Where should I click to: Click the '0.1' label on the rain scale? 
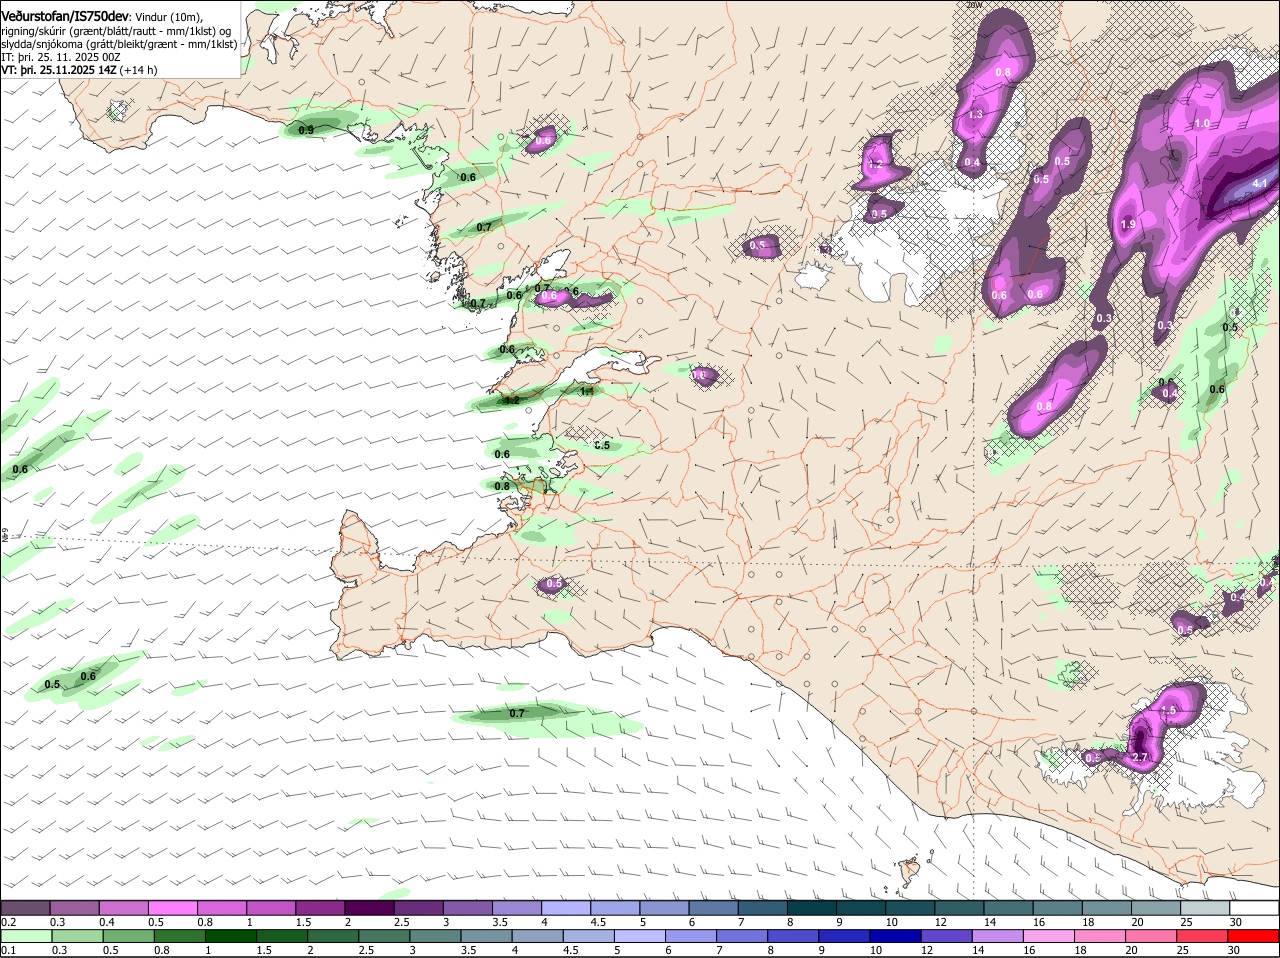(8, 950)
